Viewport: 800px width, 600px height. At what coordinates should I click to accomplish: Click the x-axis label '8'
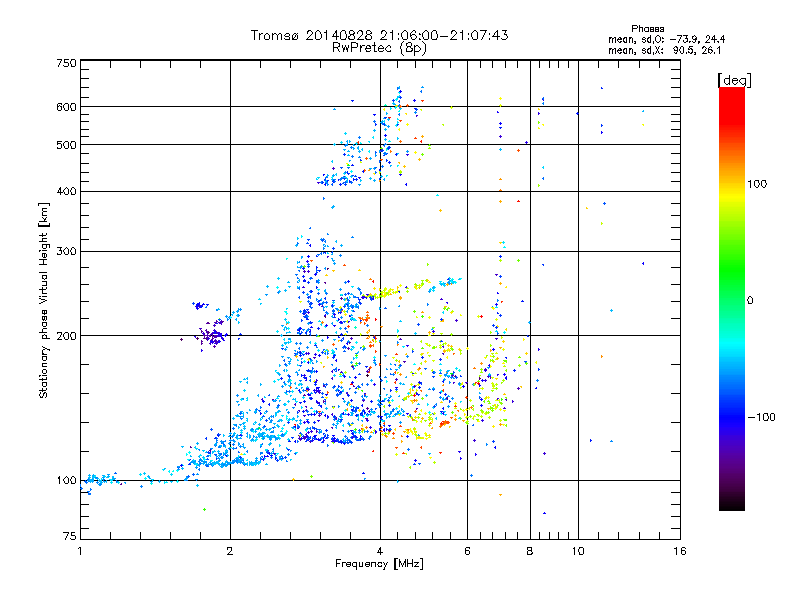click(x=530, y=551)
